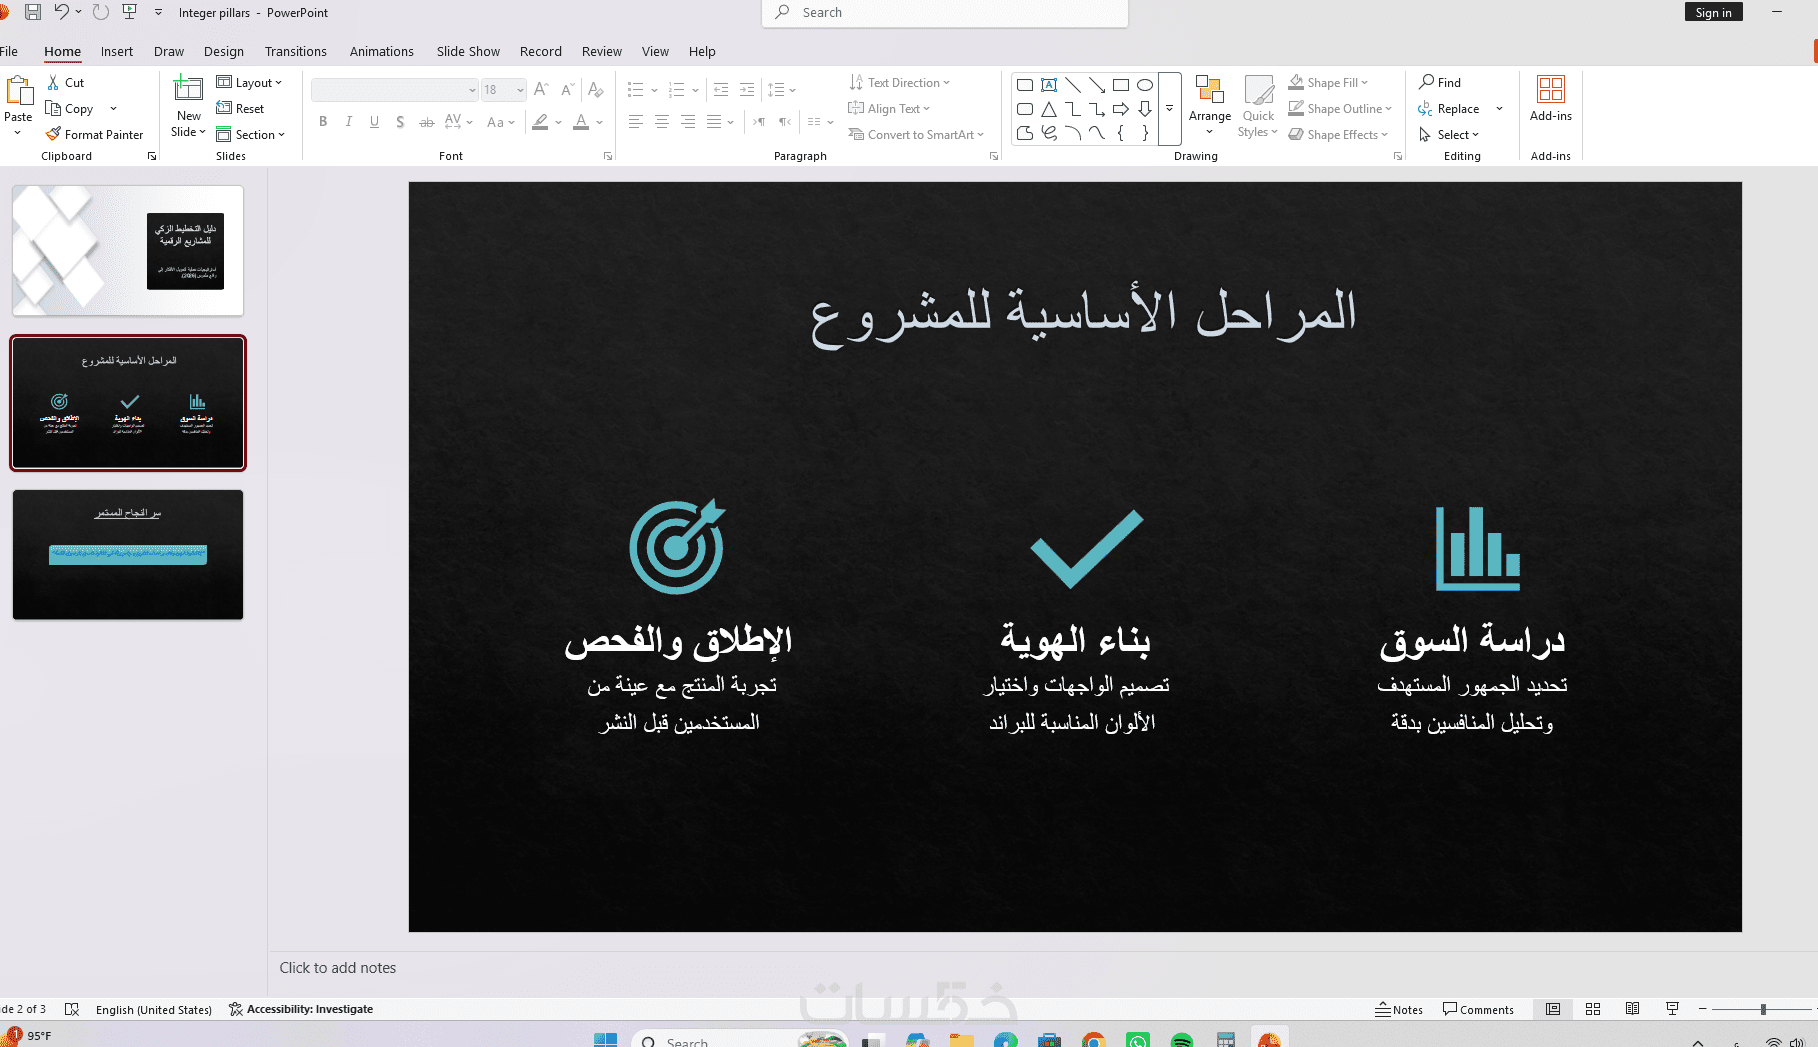This screenshot has height=1047, width=1818.
Task: Decrease list indent level icon
Action: [721, 90]
